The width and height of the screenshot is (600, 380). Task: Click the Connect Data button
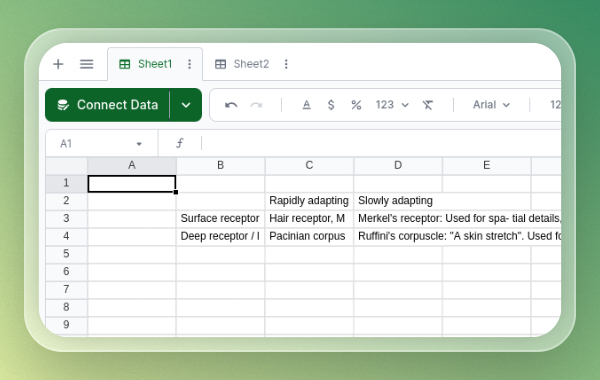pos(107,105)
